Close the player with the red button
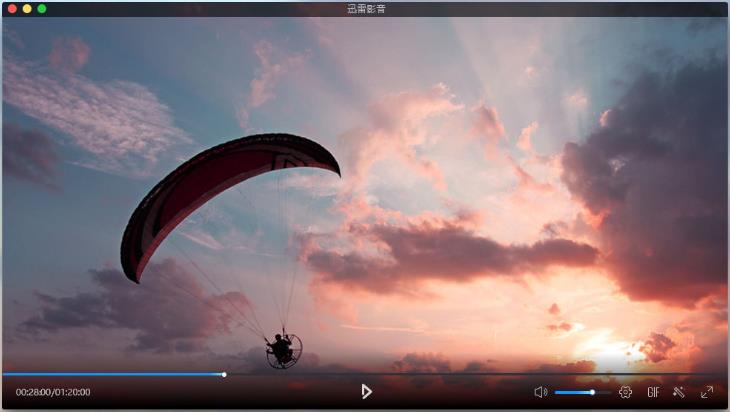 click(10, 8)
